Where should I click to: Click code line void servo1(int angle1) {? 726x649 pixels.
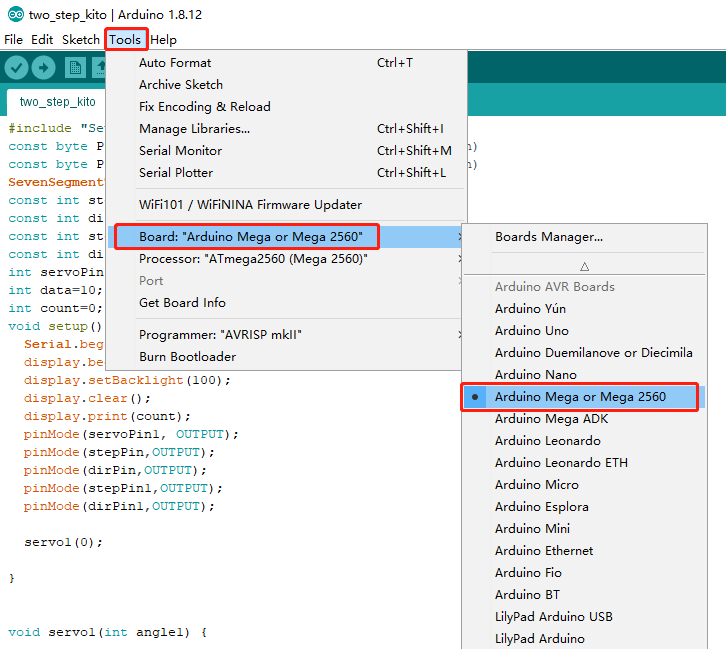tap(107, 633)
